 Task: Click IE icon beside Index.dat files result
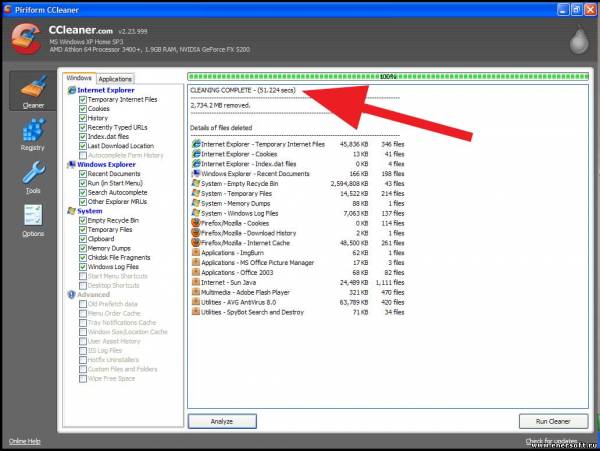pos(196,164)
